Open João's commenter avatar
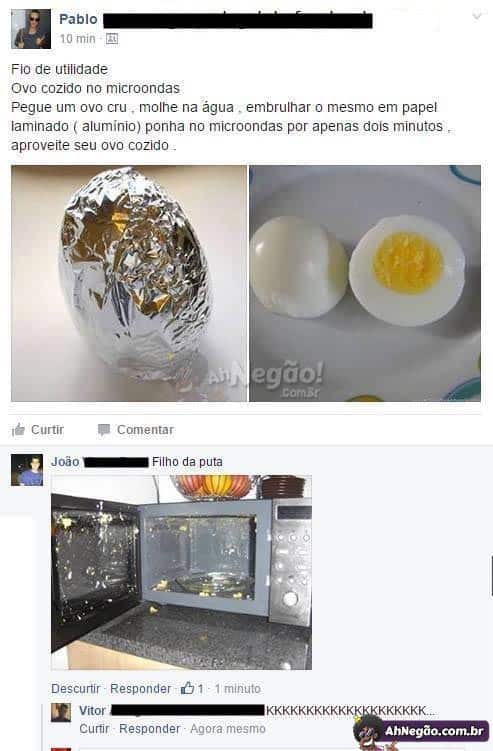The height and width of the screenshot is (751, 493). 27,470
